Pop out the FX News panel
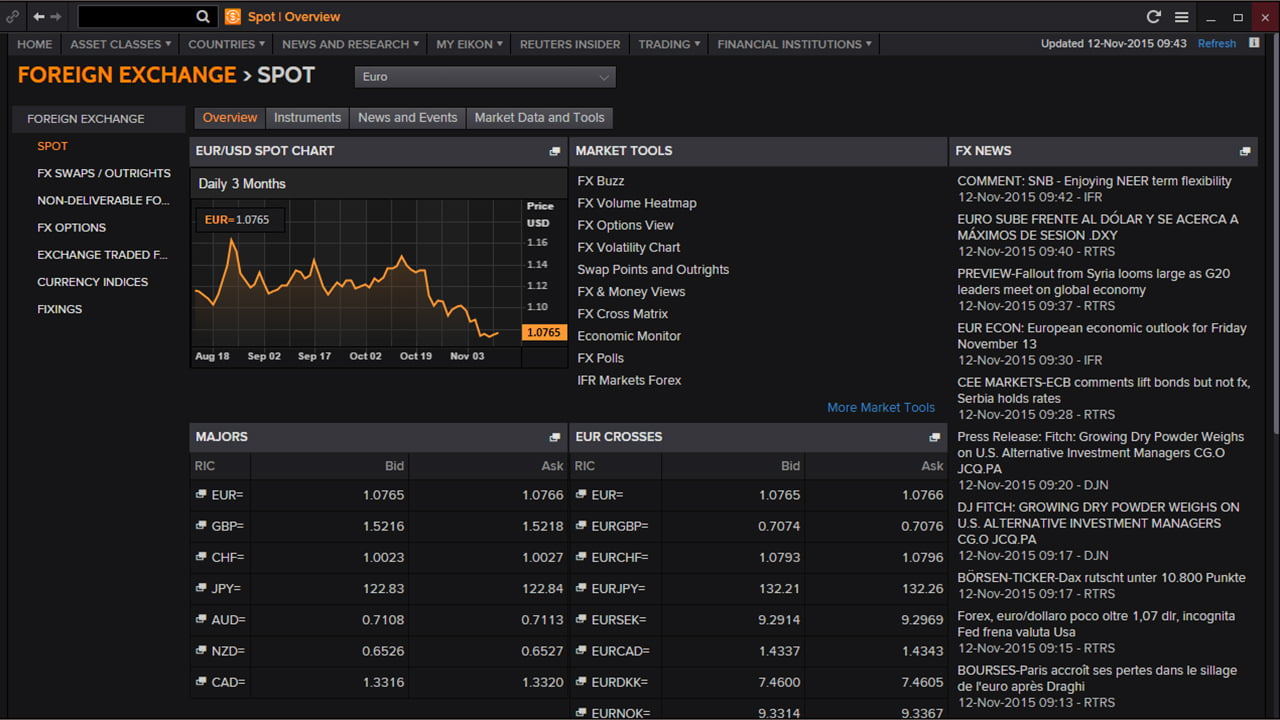The height and width of the screenshot is (720, 1280). pyautogui.click(x=1245, y=151)
